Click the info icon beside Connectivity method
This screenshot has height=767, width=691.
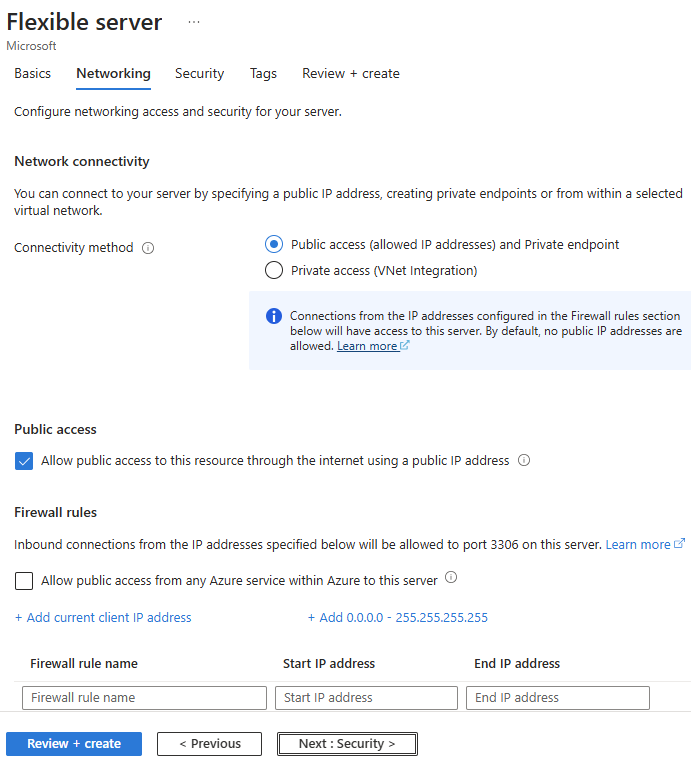point(148,248)
